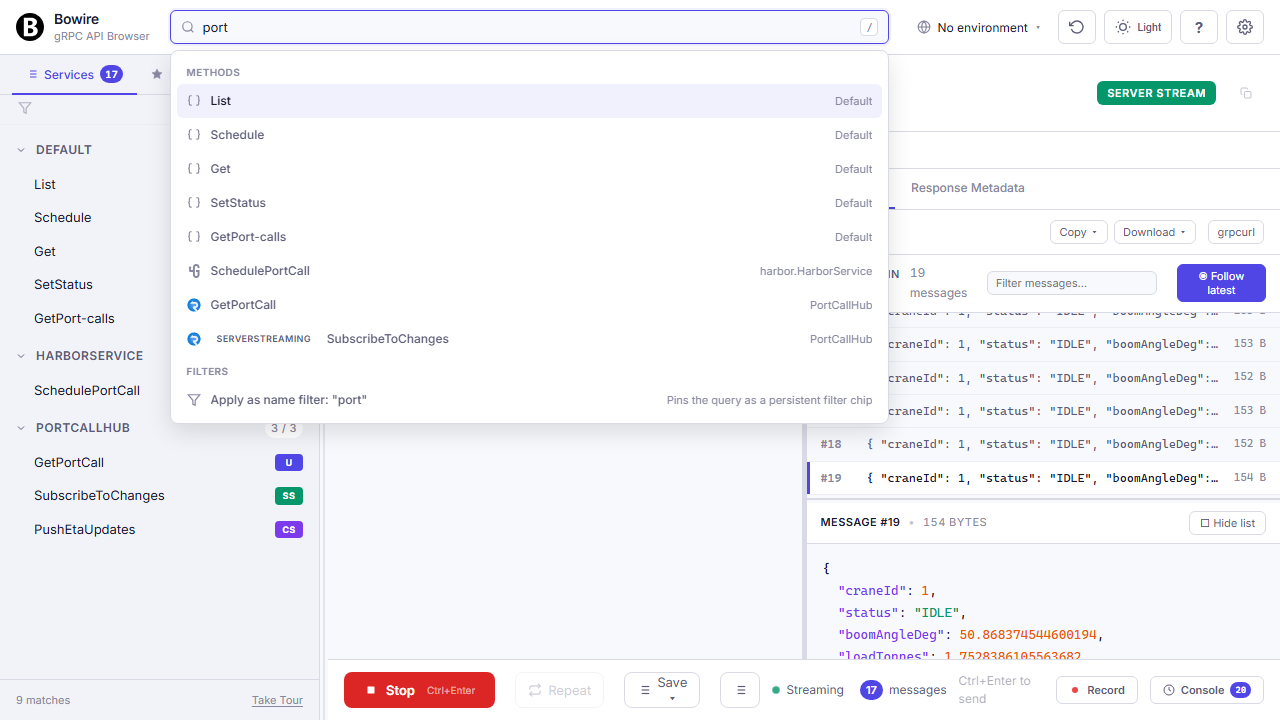Click the SignalR icon beside GetPortCall result
The width and height of the screenshot is (1280, 720).
tap(194, 305)
